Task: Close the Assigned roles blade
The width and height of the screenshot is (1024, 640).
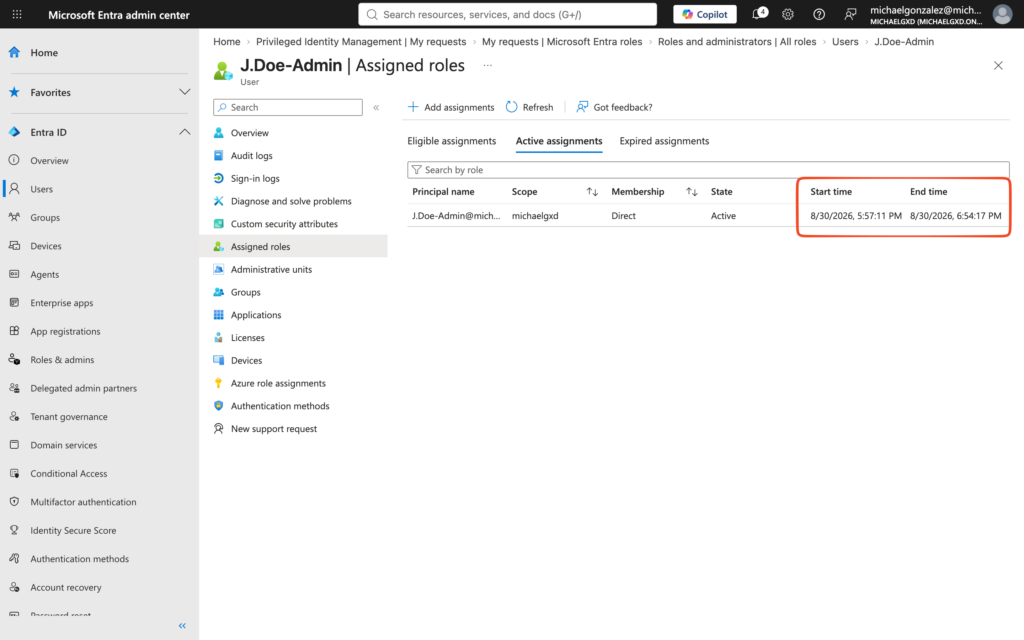Action: coord(998,65)
